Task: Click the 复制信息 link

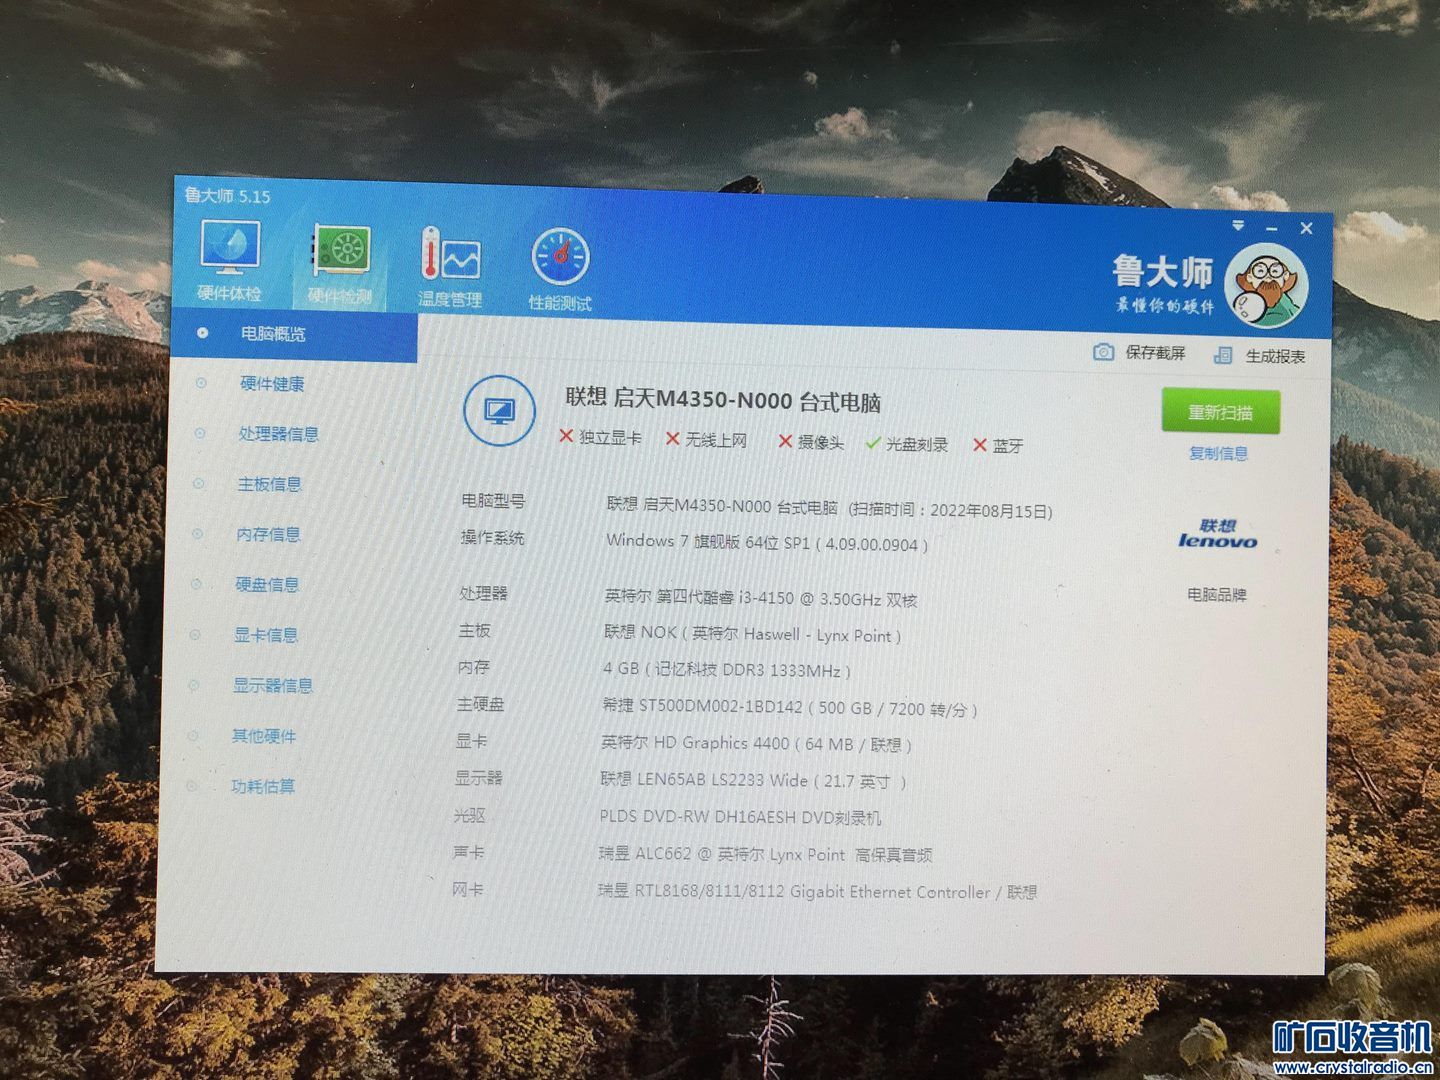Action: pyautogui.click(x=1218, y=453)
